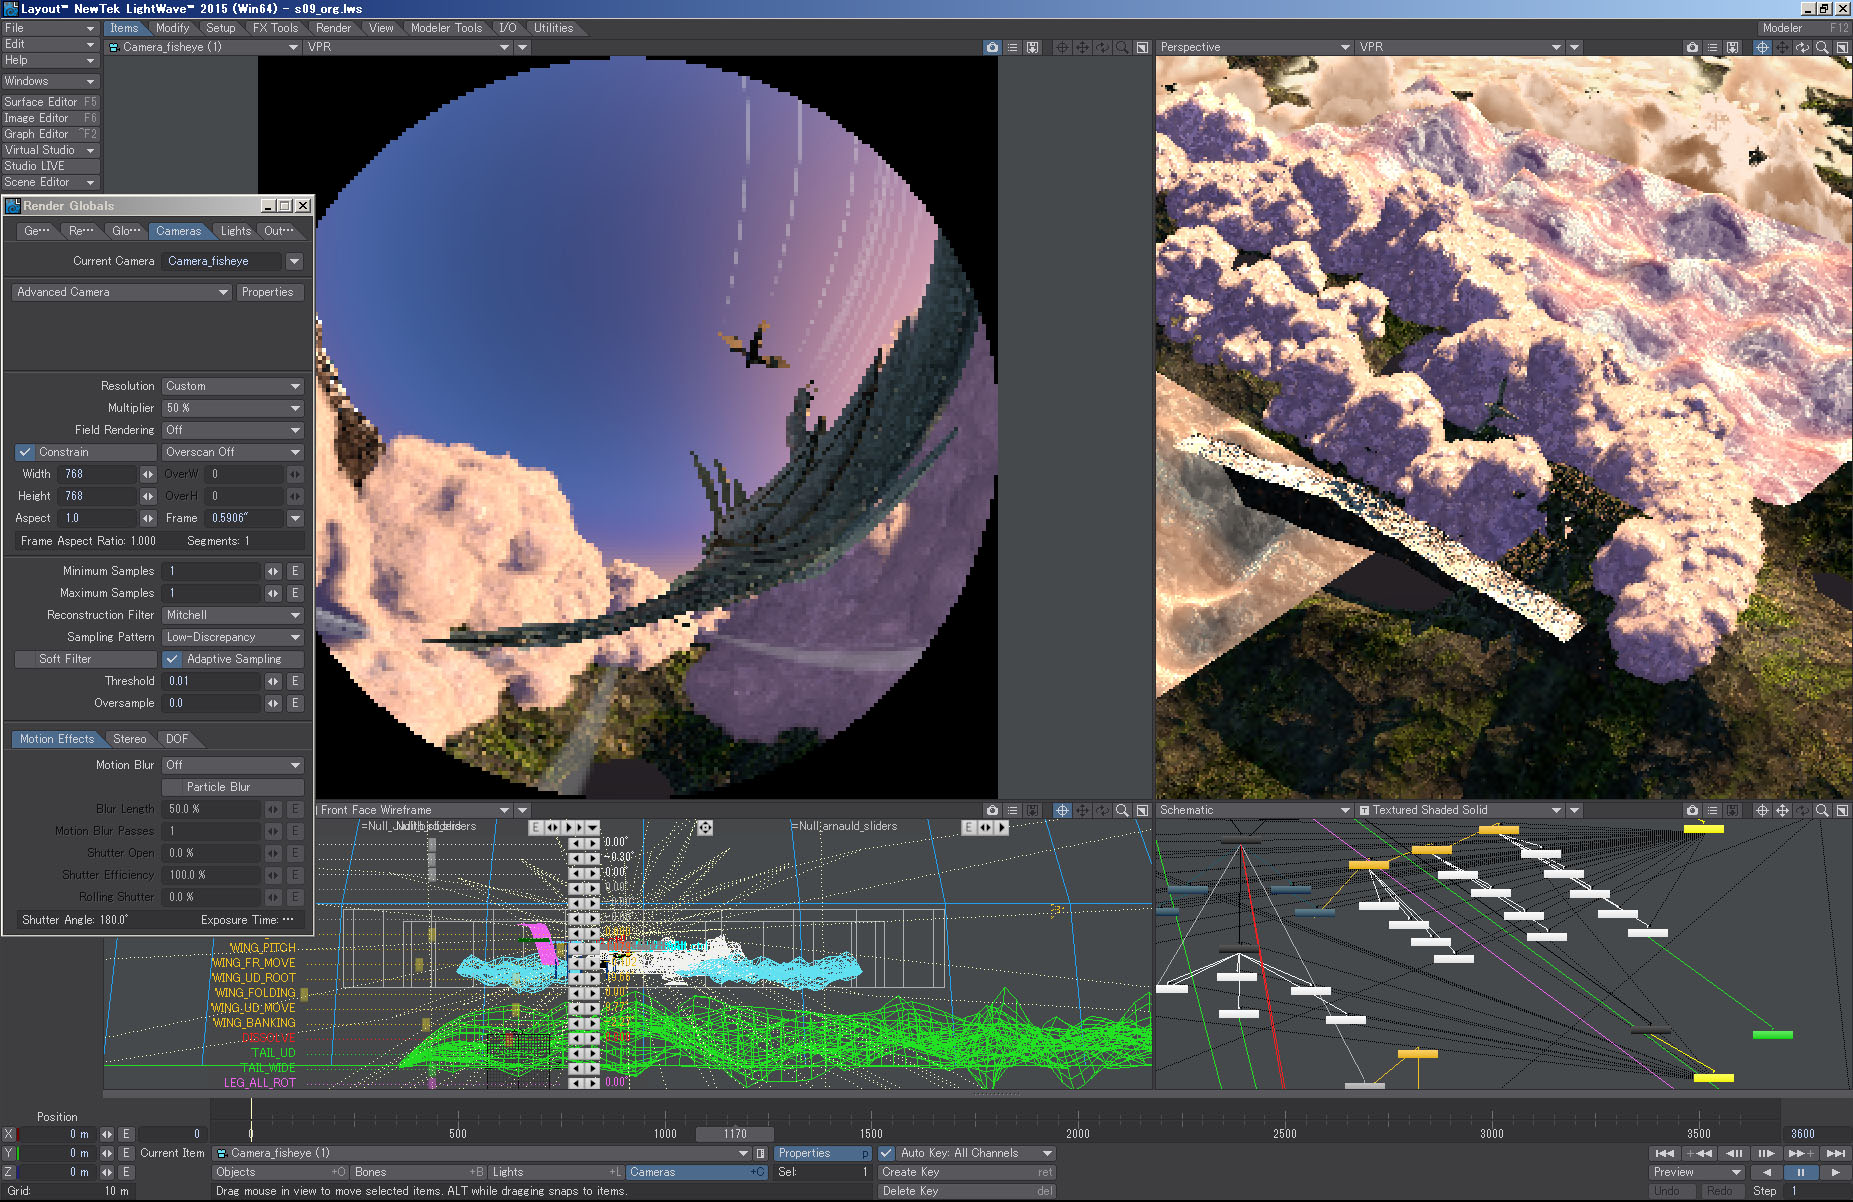Open the Sampling Pattern dropdown
Image resolution: width=1853 pixels, height=1202 pixels.
pyautogui.click(x=232, y=637)
